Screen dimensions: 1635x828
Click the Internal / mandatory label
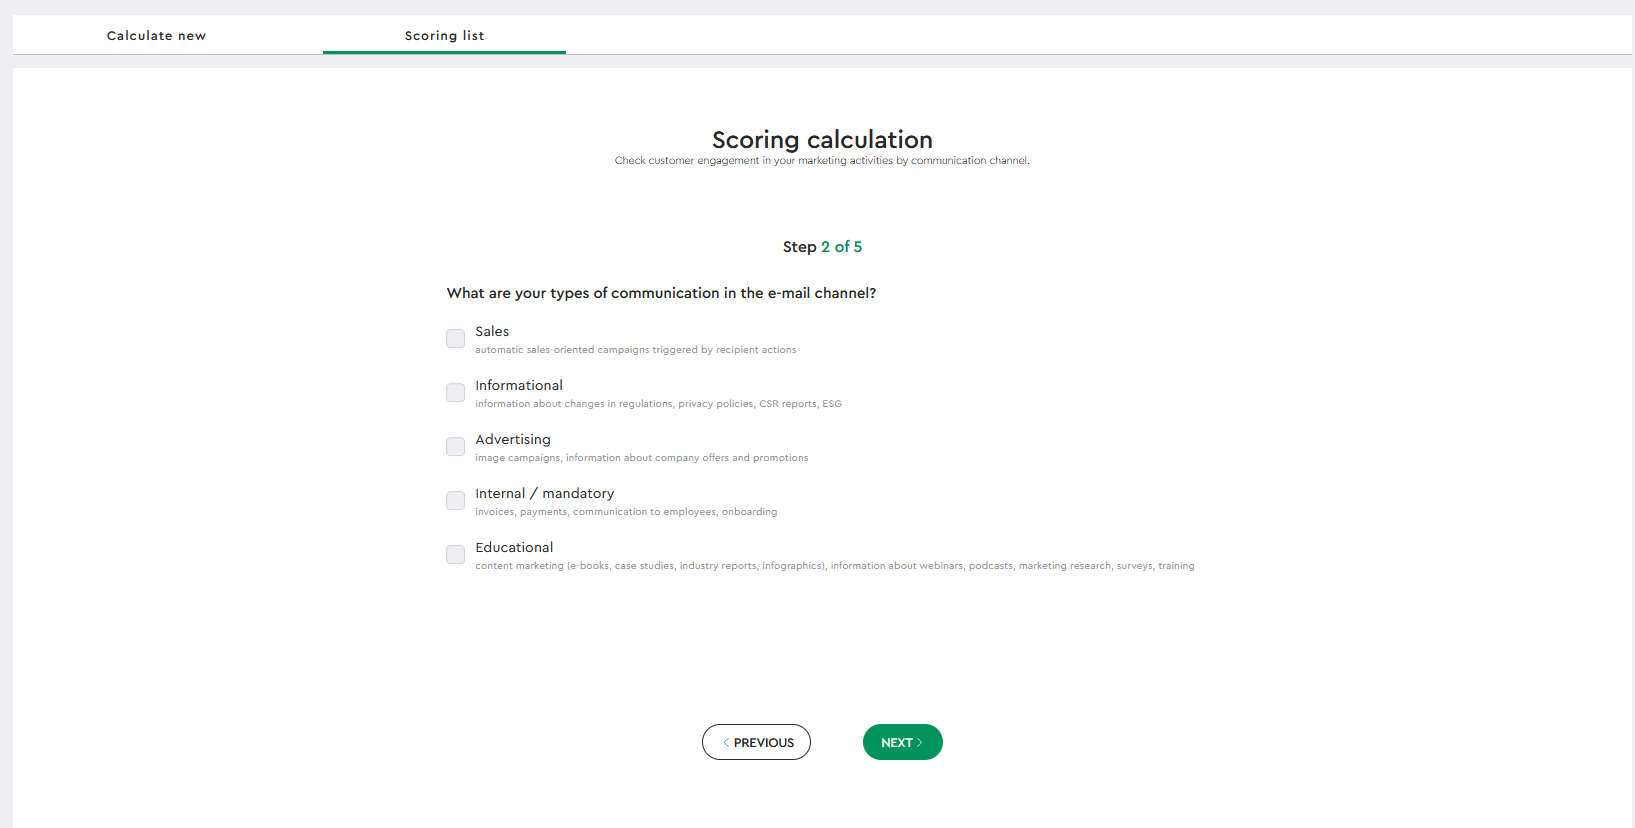pyautogui.click(x=545, y=493)
